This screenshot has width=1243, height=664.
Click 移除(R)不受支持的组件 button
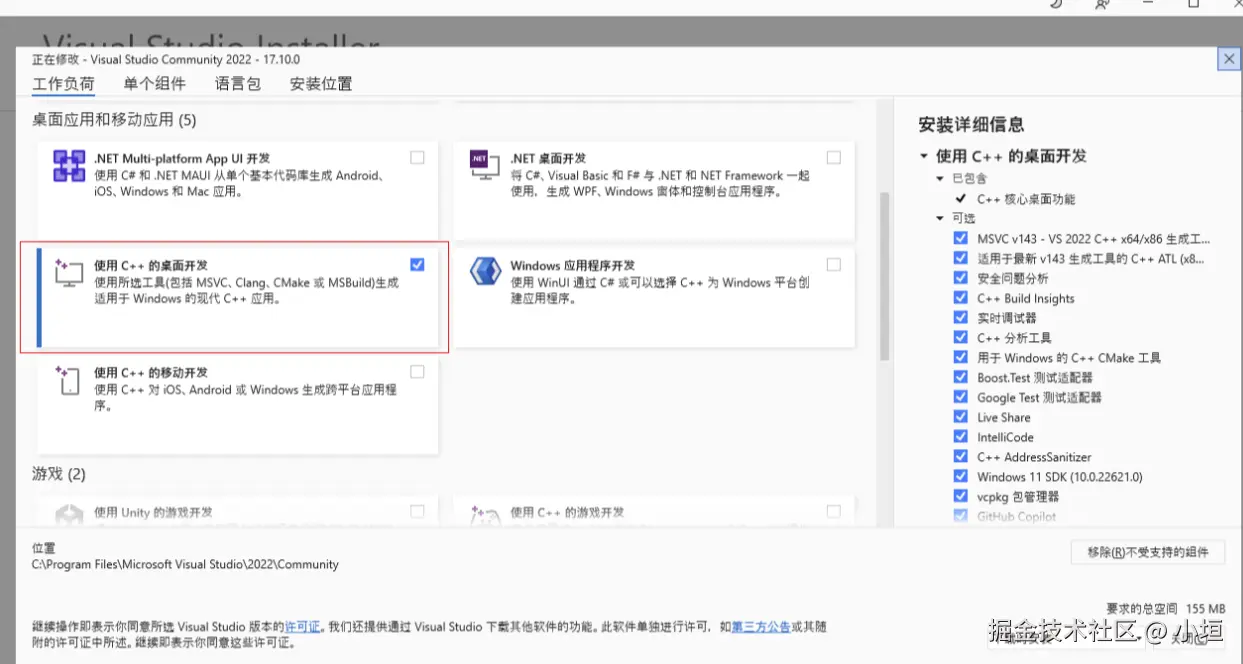point(1148,552)
